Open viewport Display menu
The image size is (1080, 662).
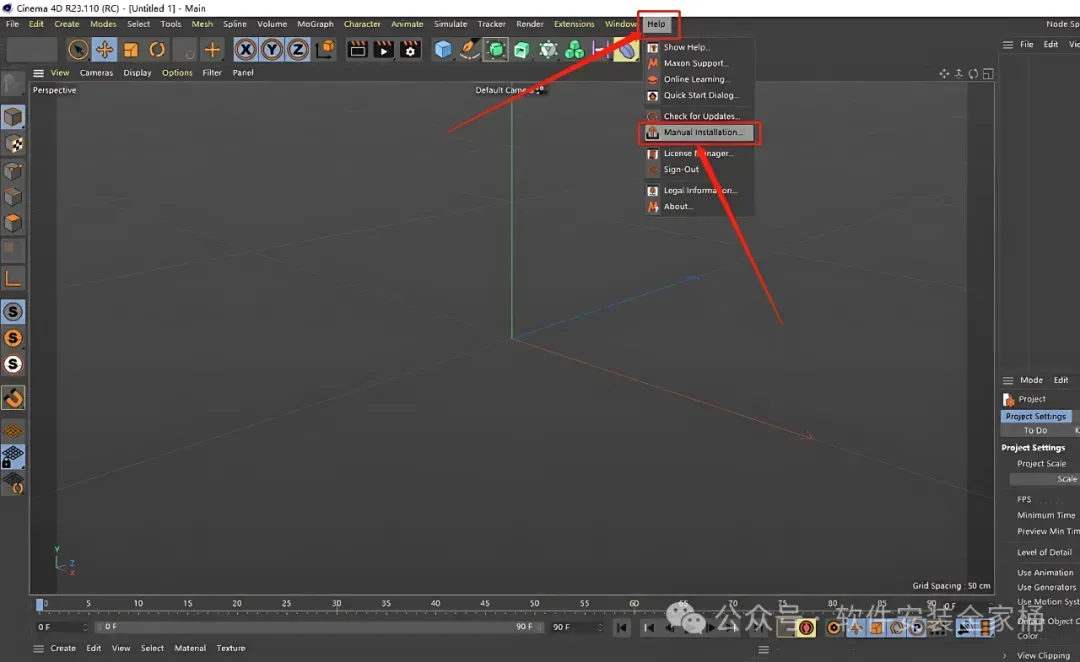(x=137, y=73)
